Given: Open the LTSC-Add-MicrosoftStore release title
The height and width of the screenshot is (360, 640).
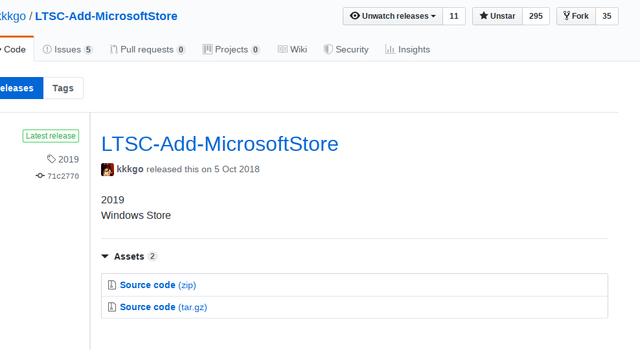Looking at the screenshot, I should [220, 144].
